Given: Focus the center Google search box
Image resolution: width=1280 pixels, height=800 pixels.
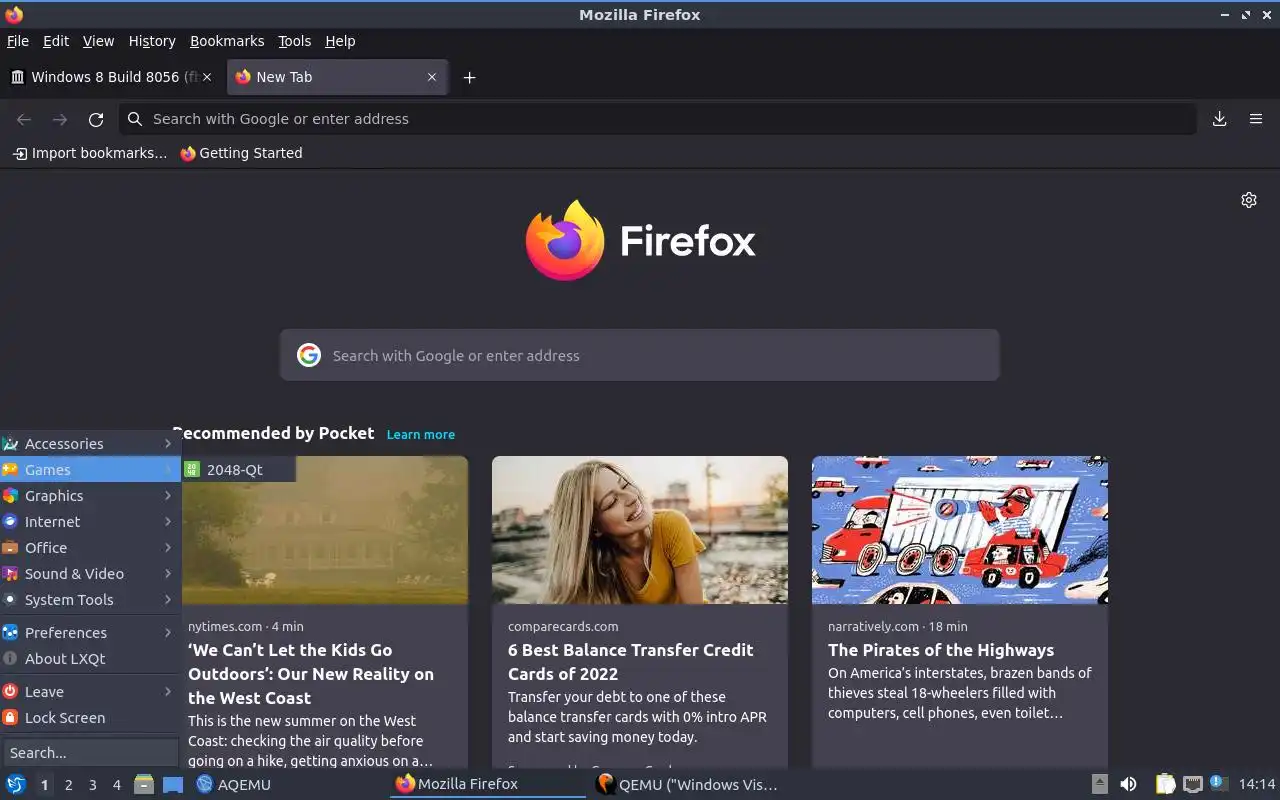Looking at the screenshot, I should (x=640, y=355).
